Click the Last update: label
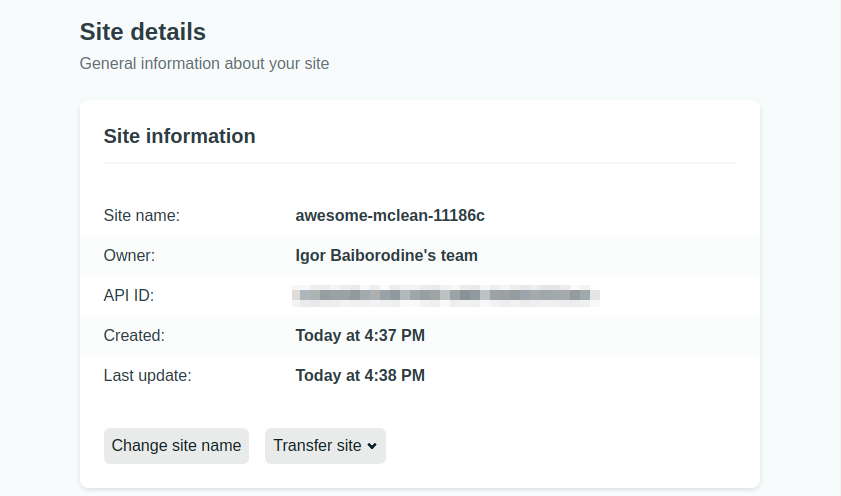Viewport: 841px width, 496px height. pyautogui.click(x=147, y=375)
